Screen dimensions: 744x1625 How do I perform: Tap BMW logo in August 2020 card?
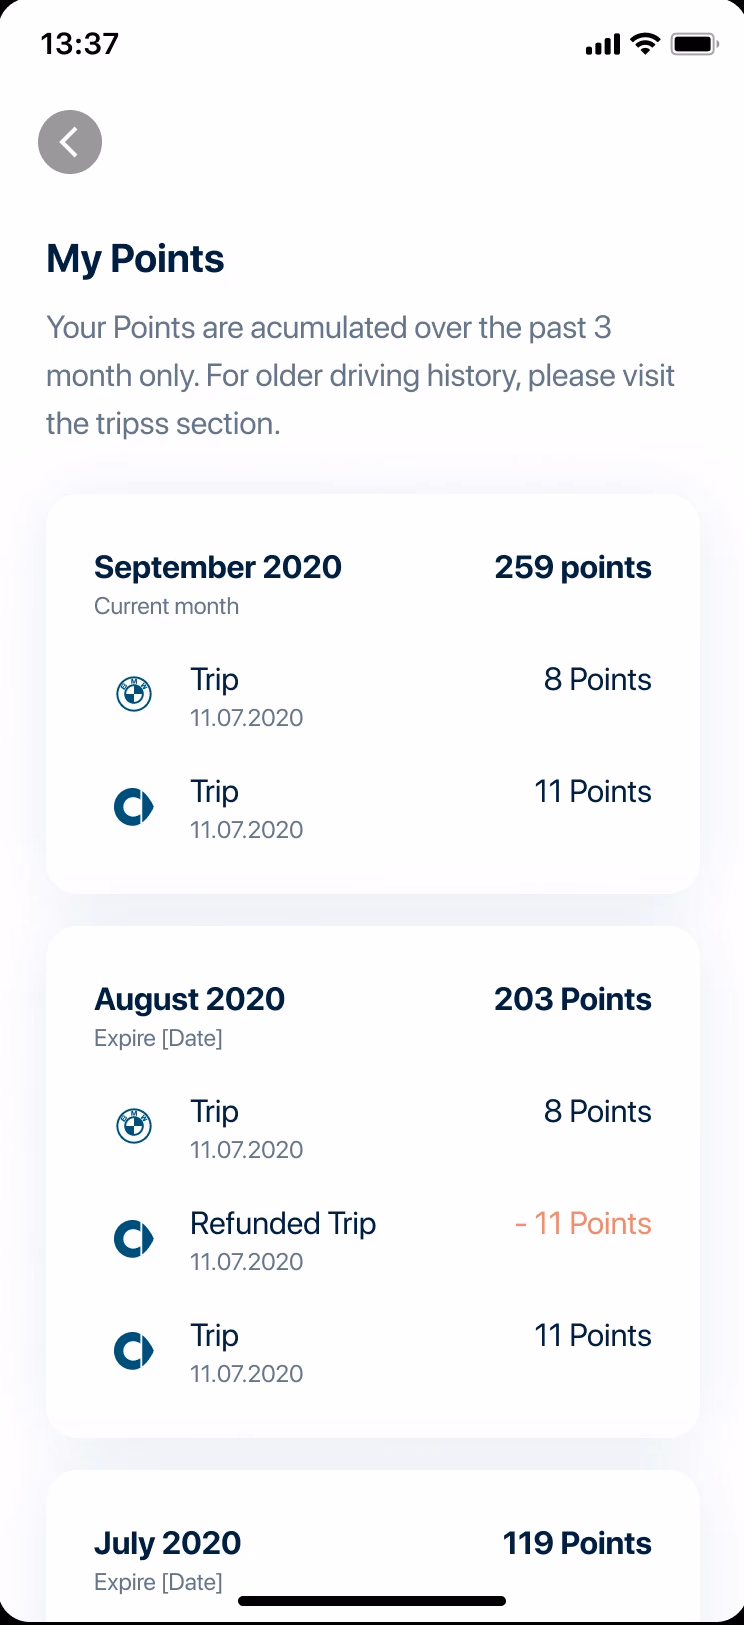click(134, 1126)
